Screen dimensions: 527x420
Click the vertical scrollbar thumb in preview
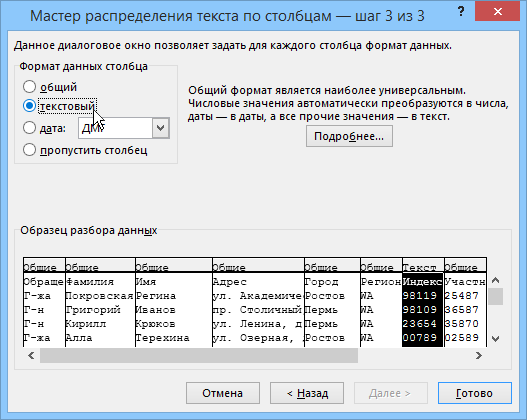pos(495,296)
